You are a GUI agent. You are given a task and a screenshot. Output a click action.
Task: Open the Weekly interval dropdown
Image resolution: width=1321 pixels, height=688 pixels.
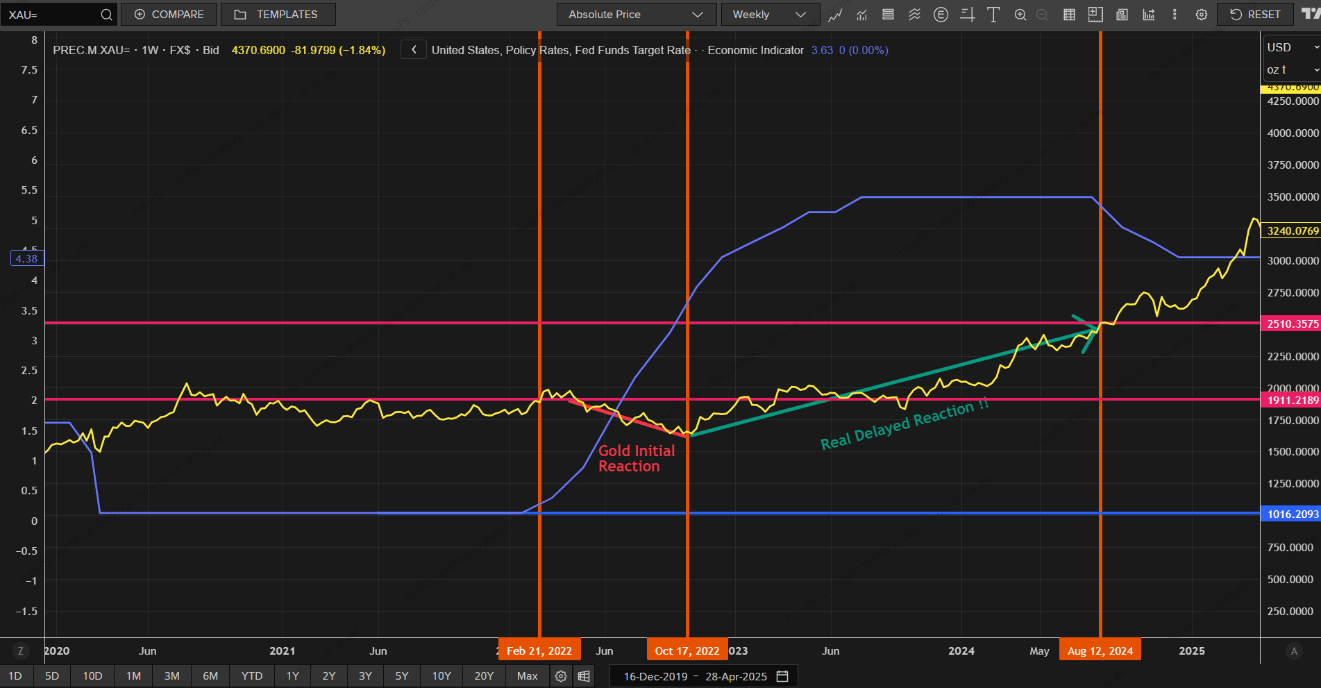click(770, 15)
